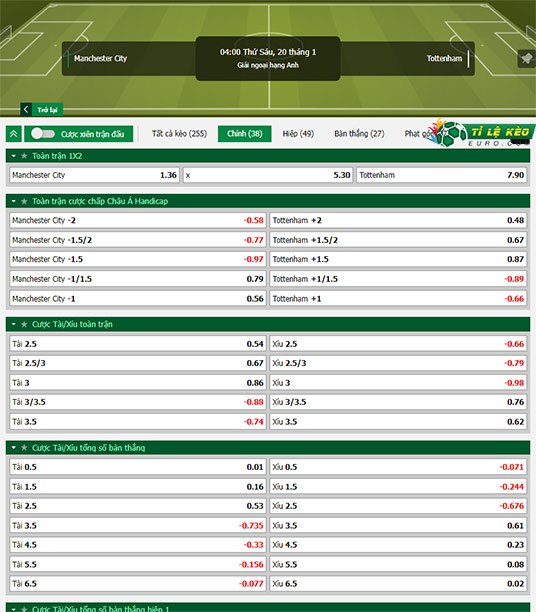
Task: Collapse the Toàn trận 1X2 section
Action: pyautogui.click(x=14, y=156)
